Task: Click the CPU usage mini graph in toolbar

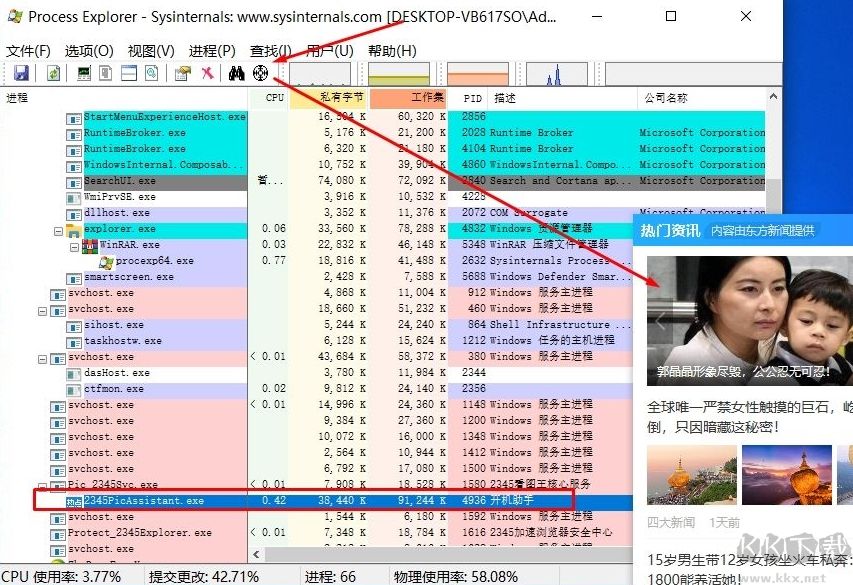Action: (x=320, y=74)
